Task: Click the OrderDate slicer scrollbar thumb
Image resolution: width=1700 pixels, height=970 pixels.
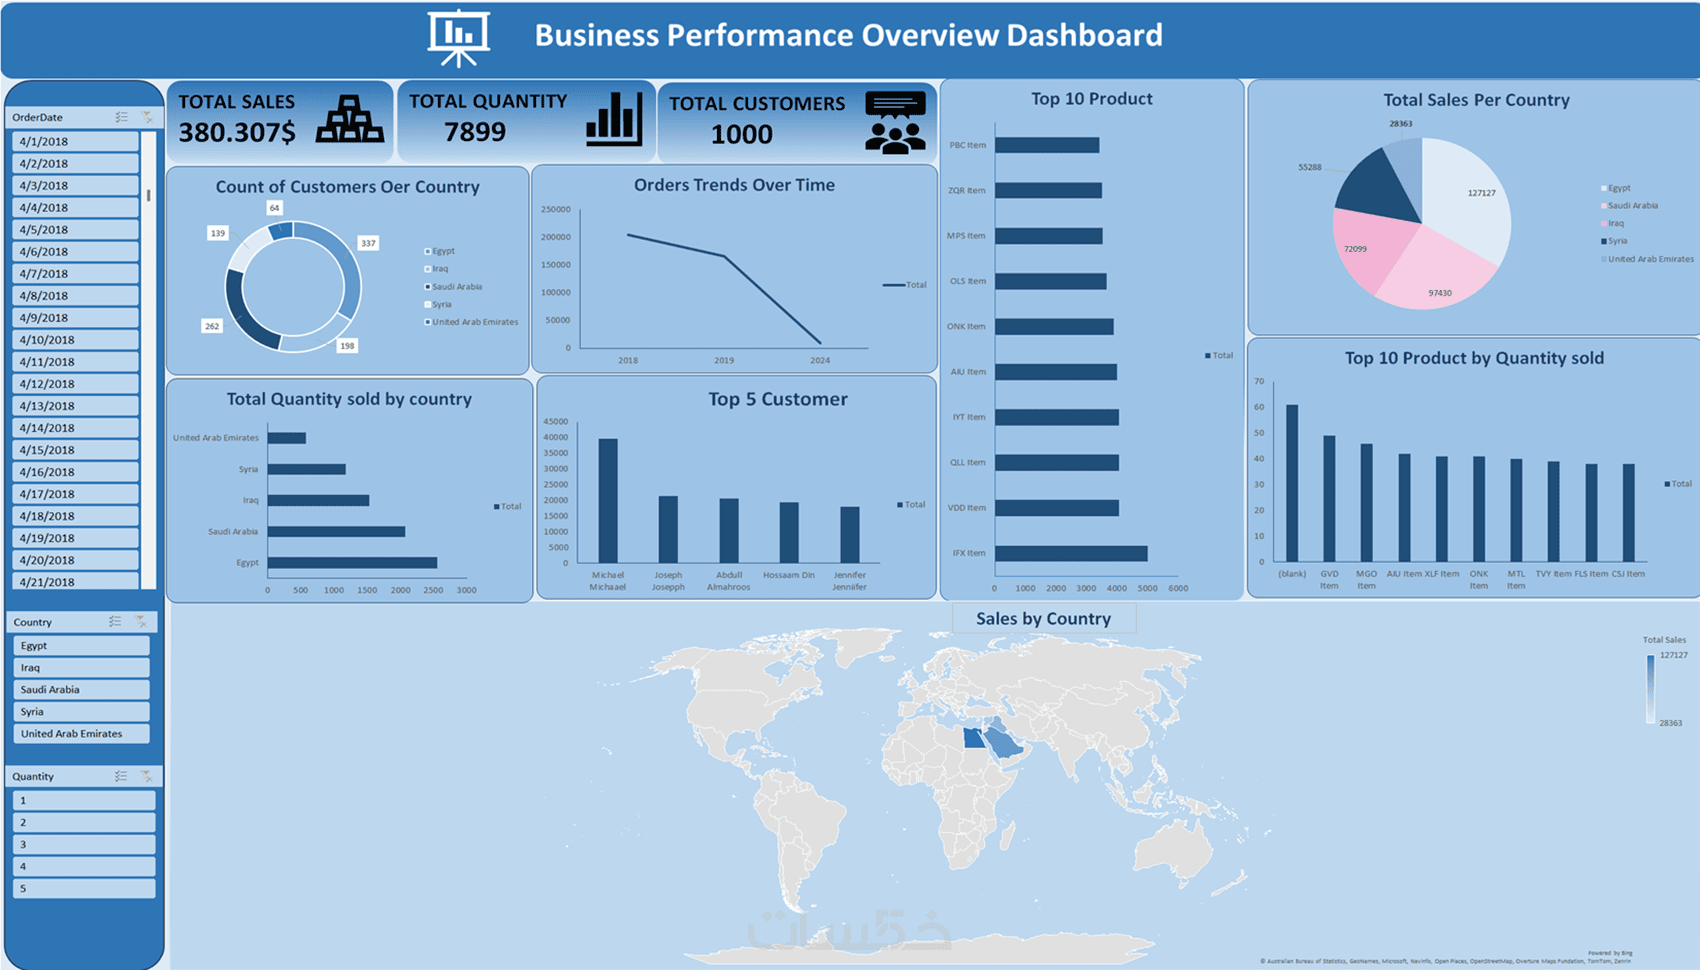Action: coord(149,196)
